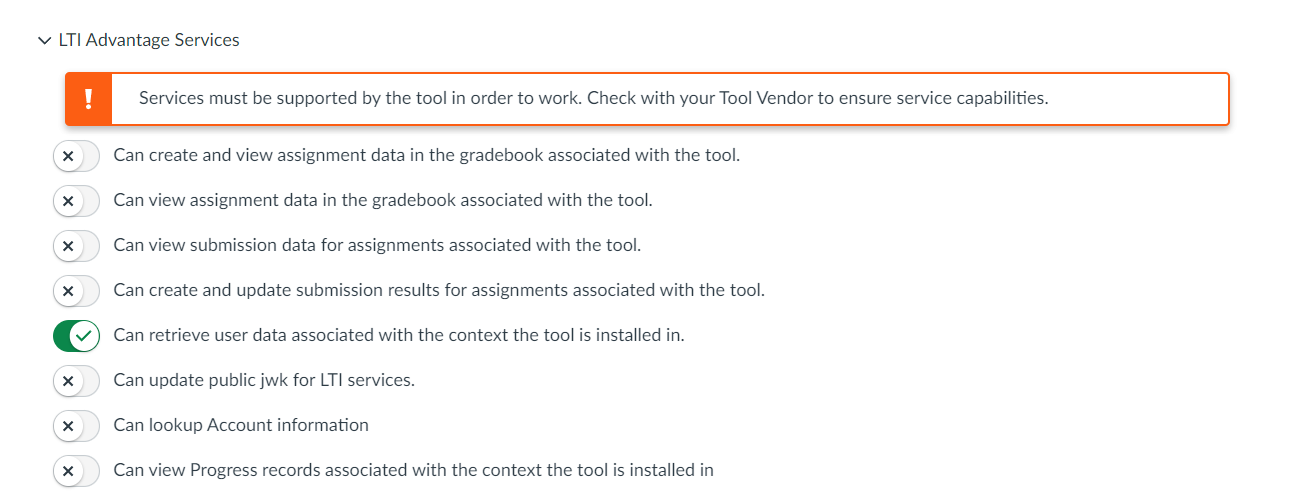Click the label 'Can lookup Account information'
The width and height of the screenshot is (1301, 502).
241,425
